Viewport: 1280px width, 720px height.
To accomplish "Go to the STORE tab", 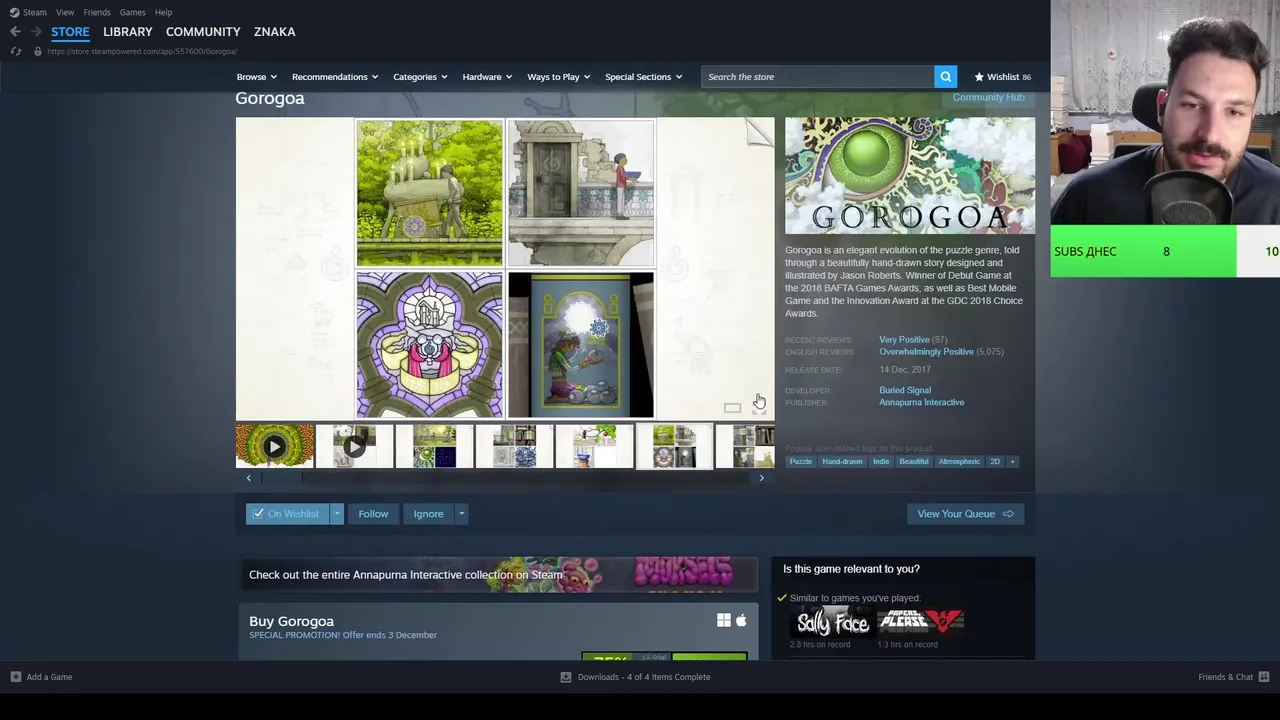I will point(70,32).
